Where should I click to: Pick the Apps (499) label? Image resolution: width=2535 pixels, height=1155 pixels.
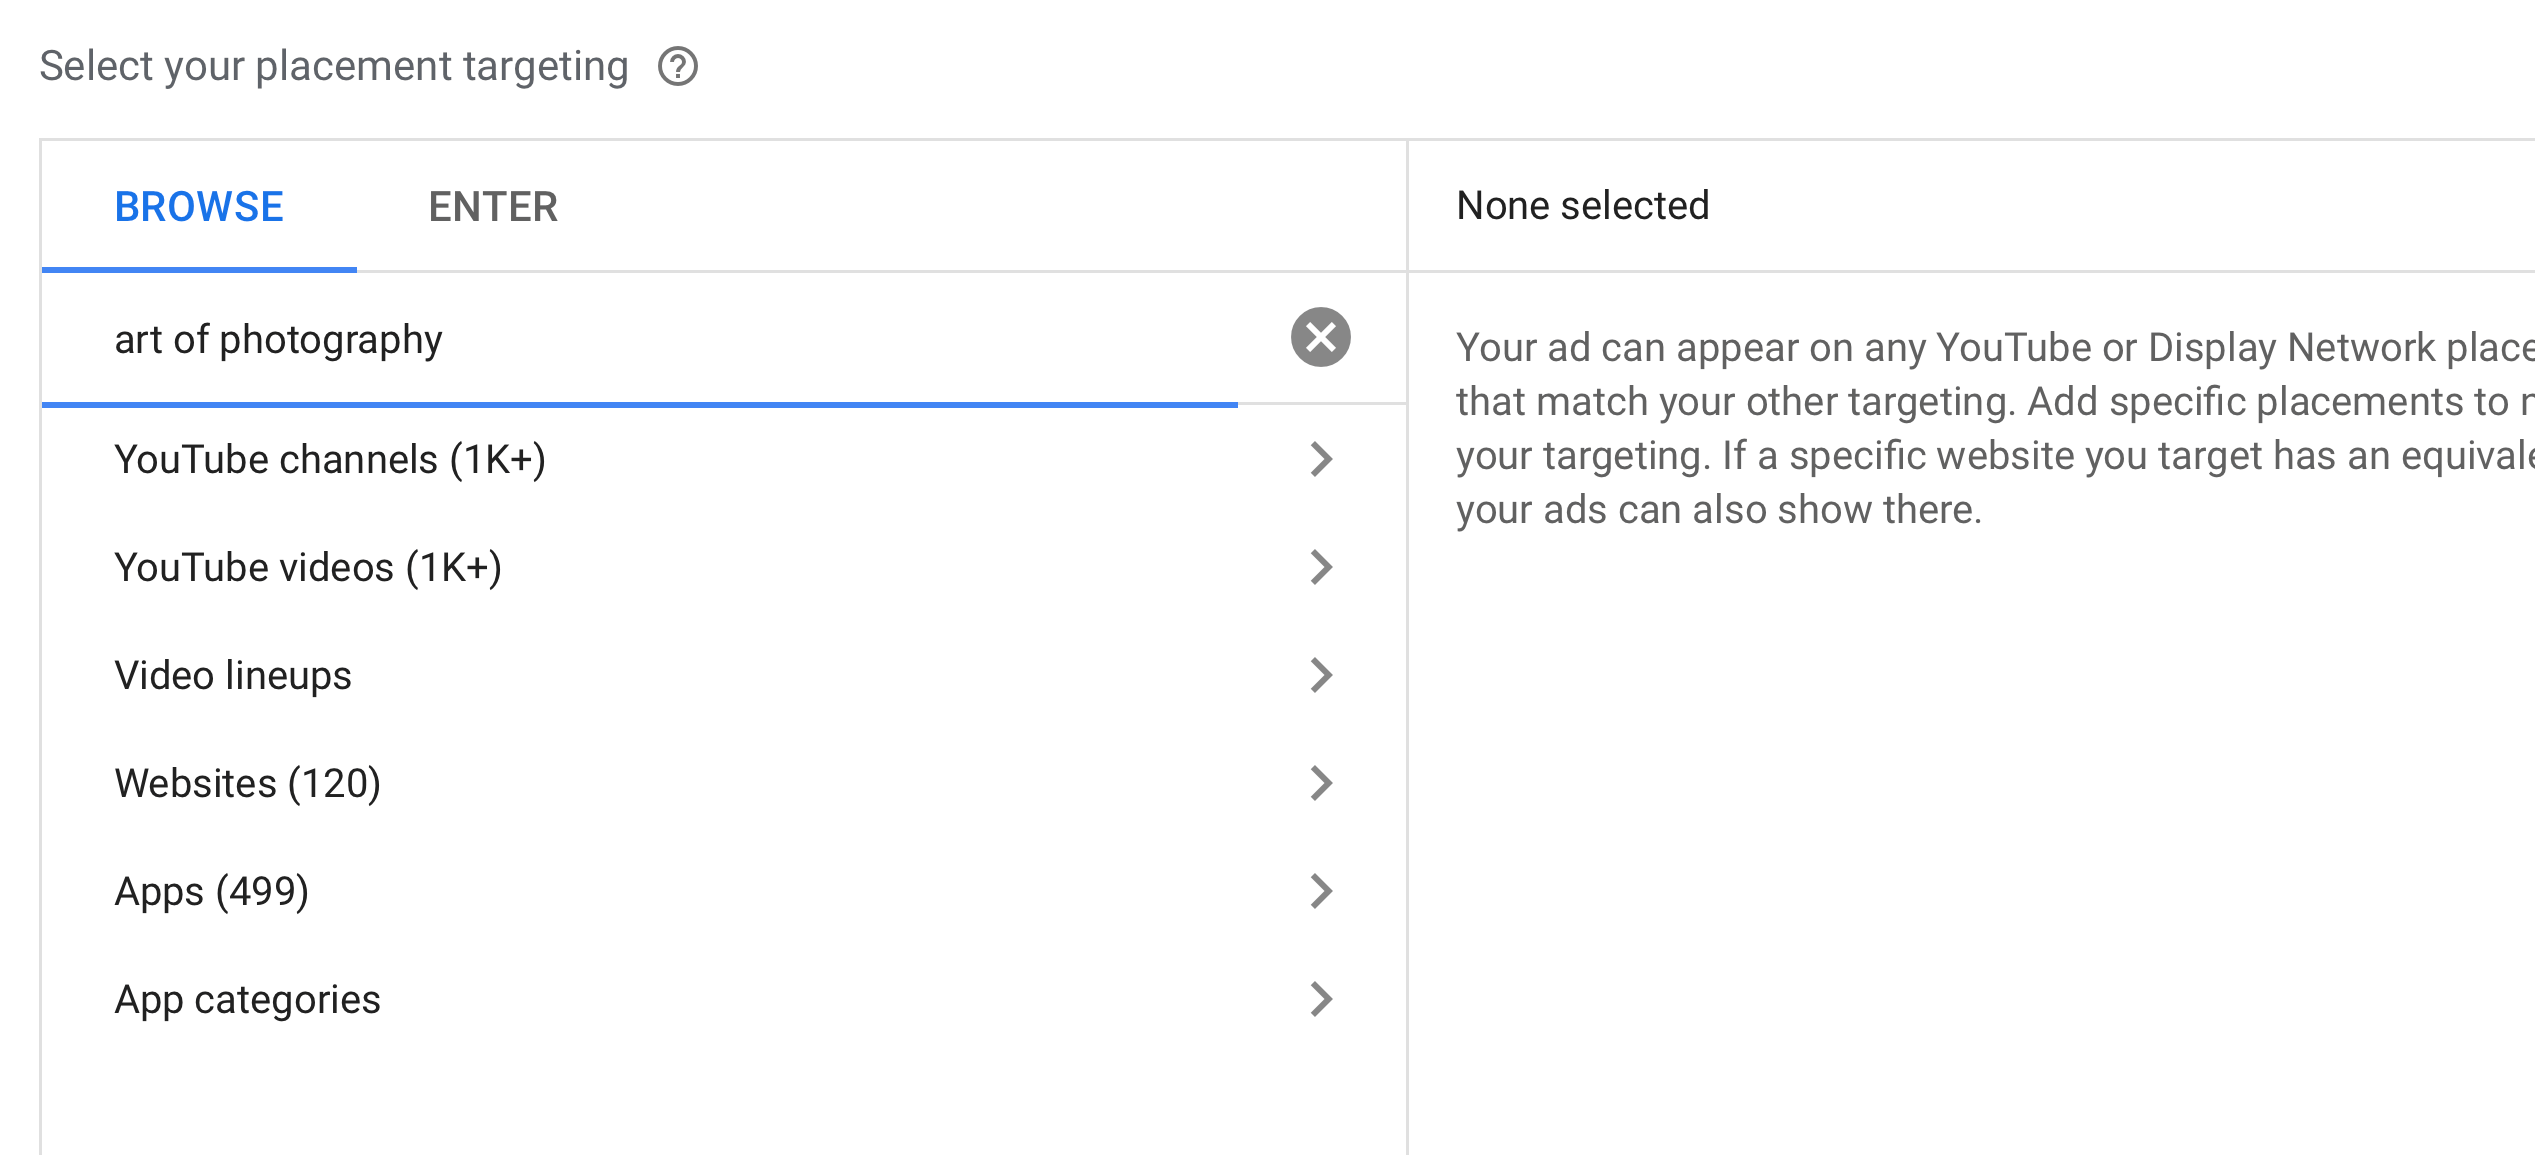point(212,891)
